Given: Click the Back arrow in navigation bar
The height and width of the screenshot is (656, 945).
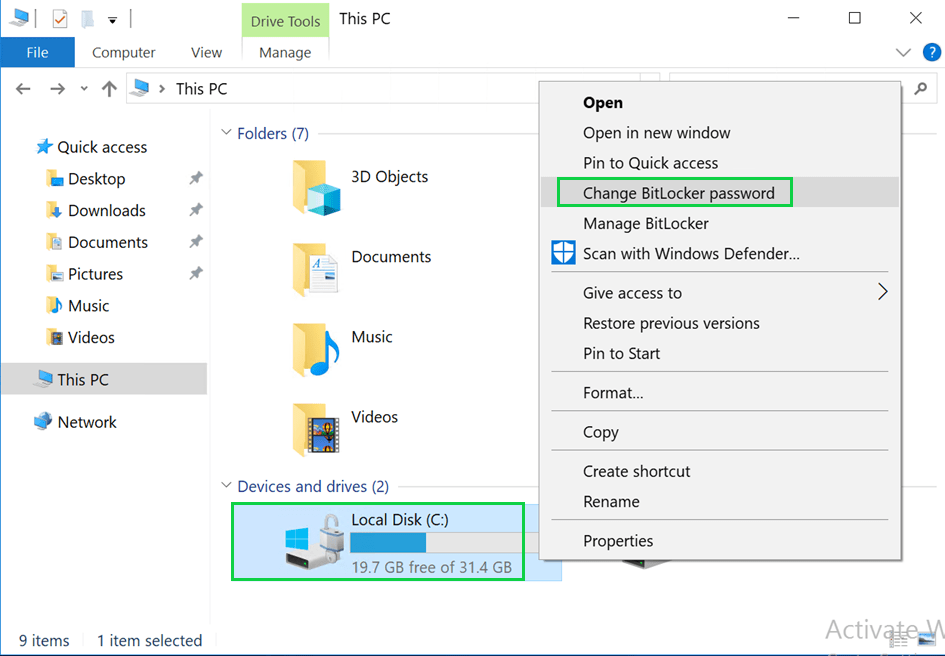Looking at the screenshot, I should tap(24, 89).
